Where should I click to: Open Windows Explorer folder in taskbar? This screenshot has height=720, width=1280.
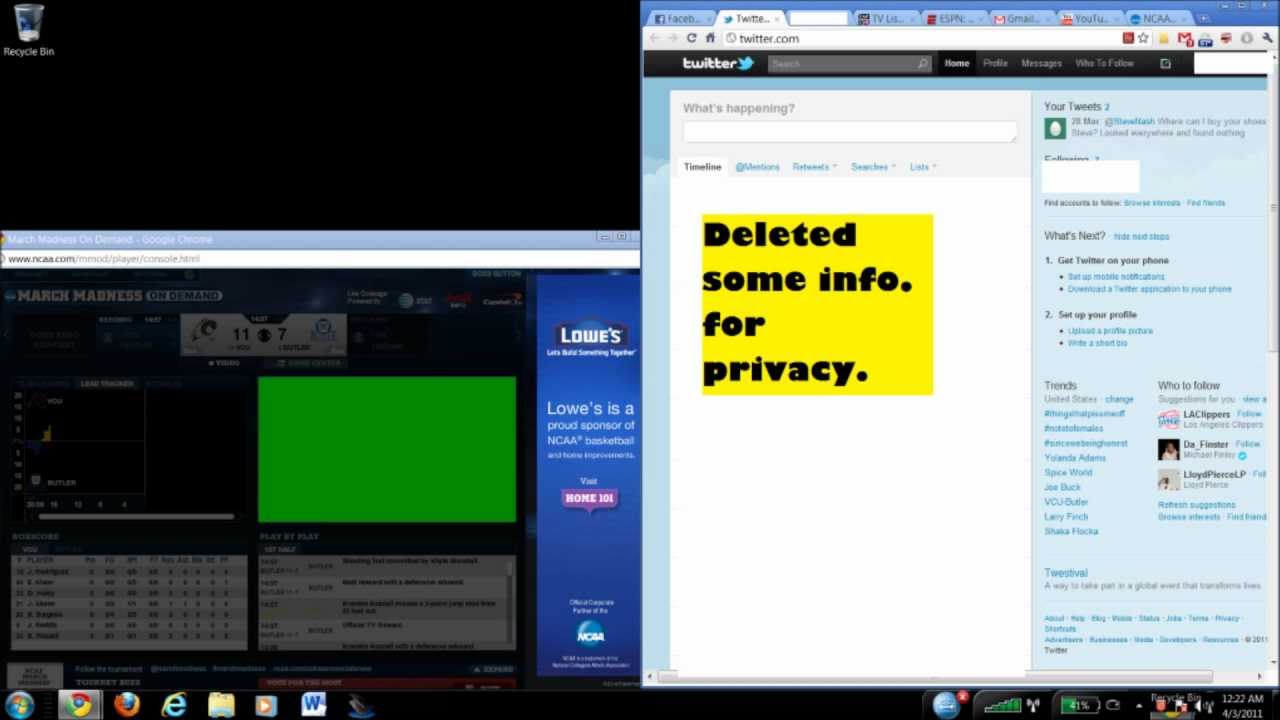click(221, 705)
